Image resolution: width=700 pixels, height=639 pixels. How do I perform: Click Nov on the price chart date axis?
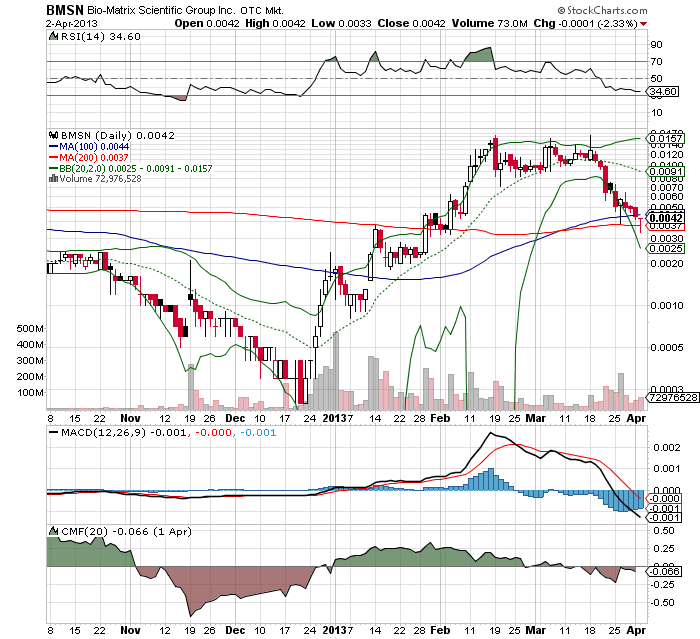[x=130, y=418]
